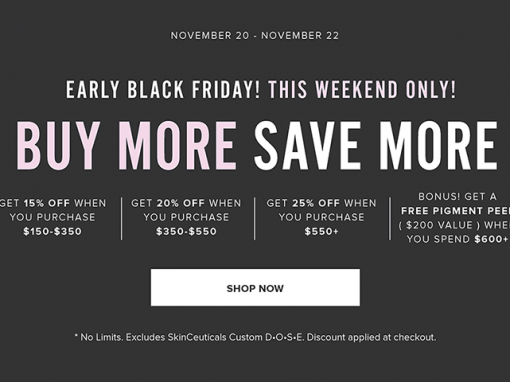Click the BONUS! GET A line

point(457,197)
